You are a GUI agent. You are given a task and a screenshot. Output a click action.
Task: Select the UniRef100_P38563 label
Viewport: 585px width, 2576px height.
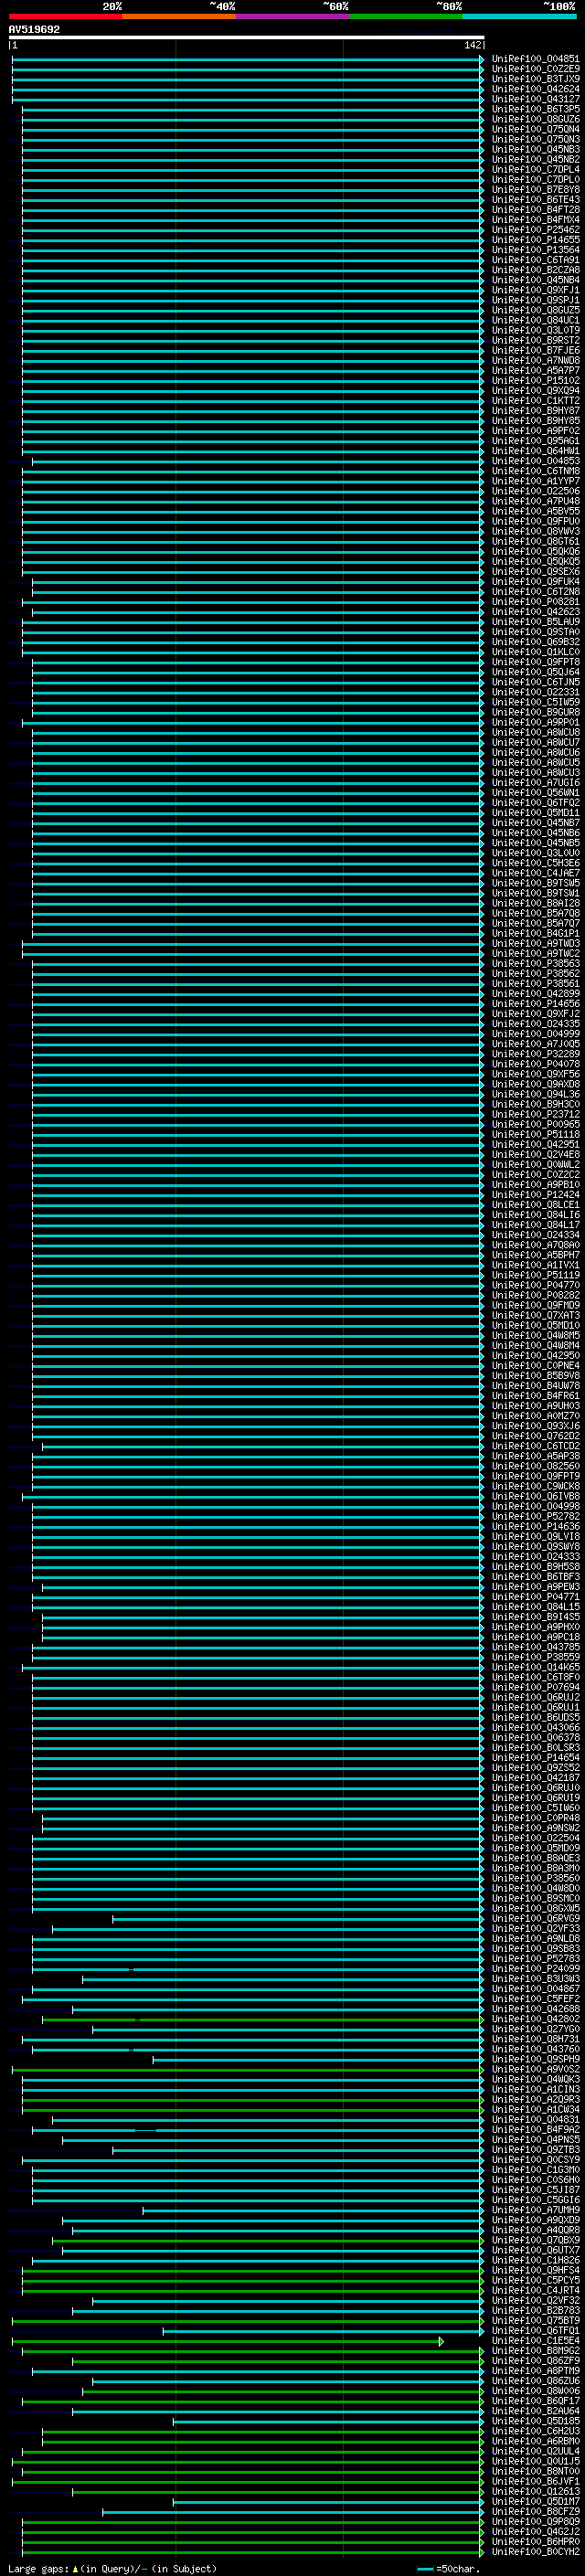pyautogui.click(x=535, y=964)
